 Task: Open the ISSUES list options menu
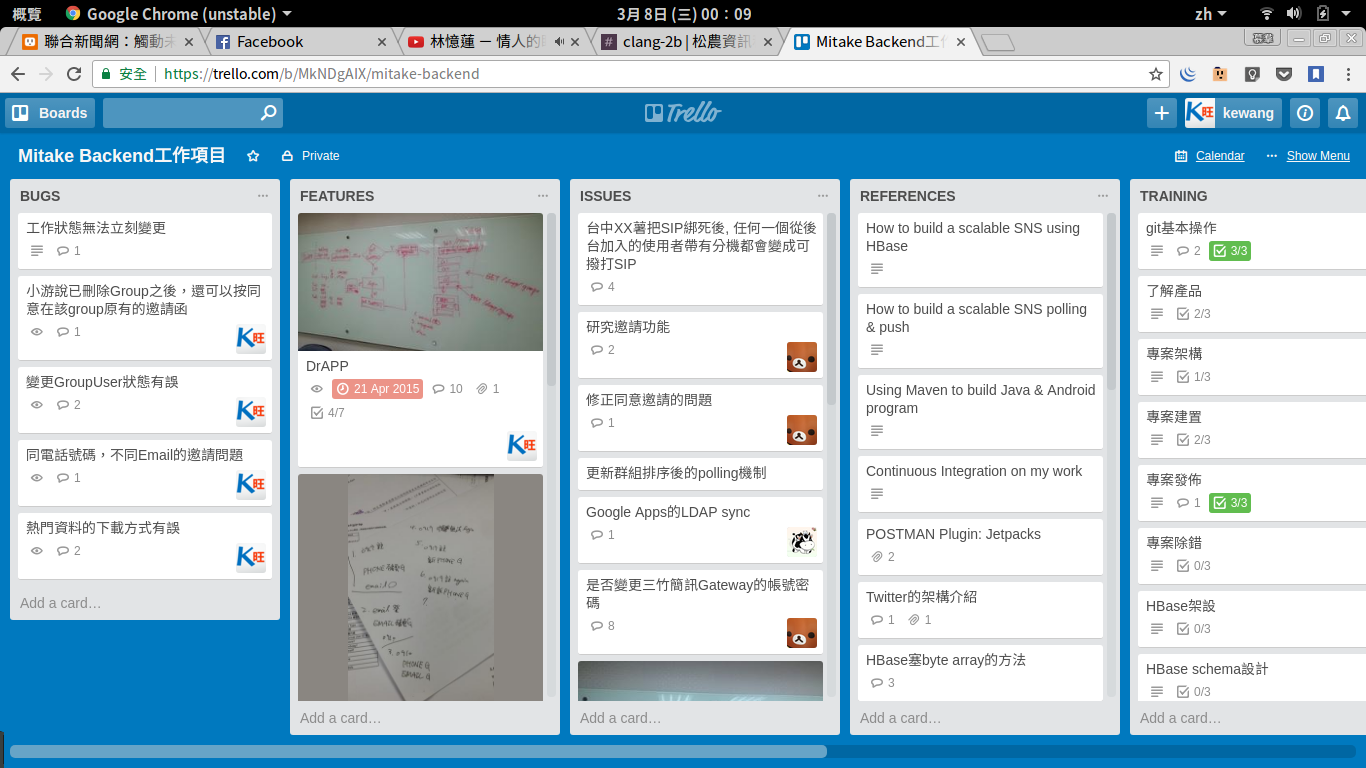click(x=823, y=196)
